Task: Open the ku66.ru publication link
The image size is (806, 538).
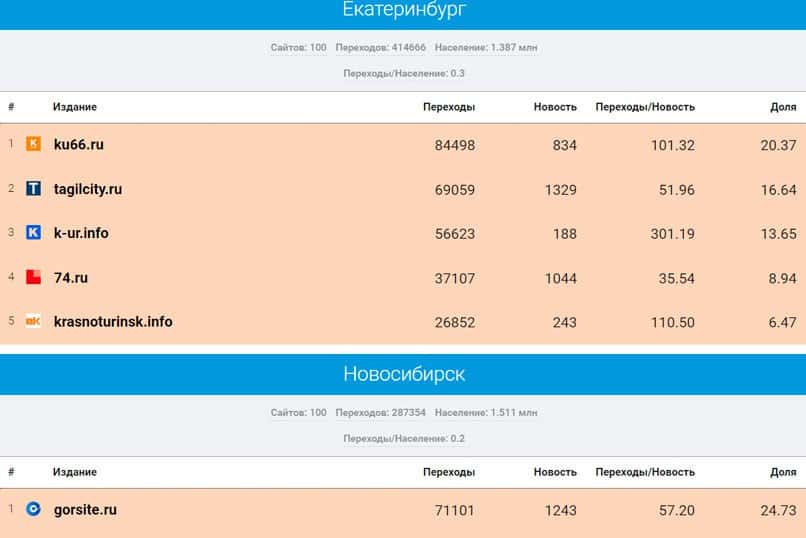Action: tap(79, 144)
